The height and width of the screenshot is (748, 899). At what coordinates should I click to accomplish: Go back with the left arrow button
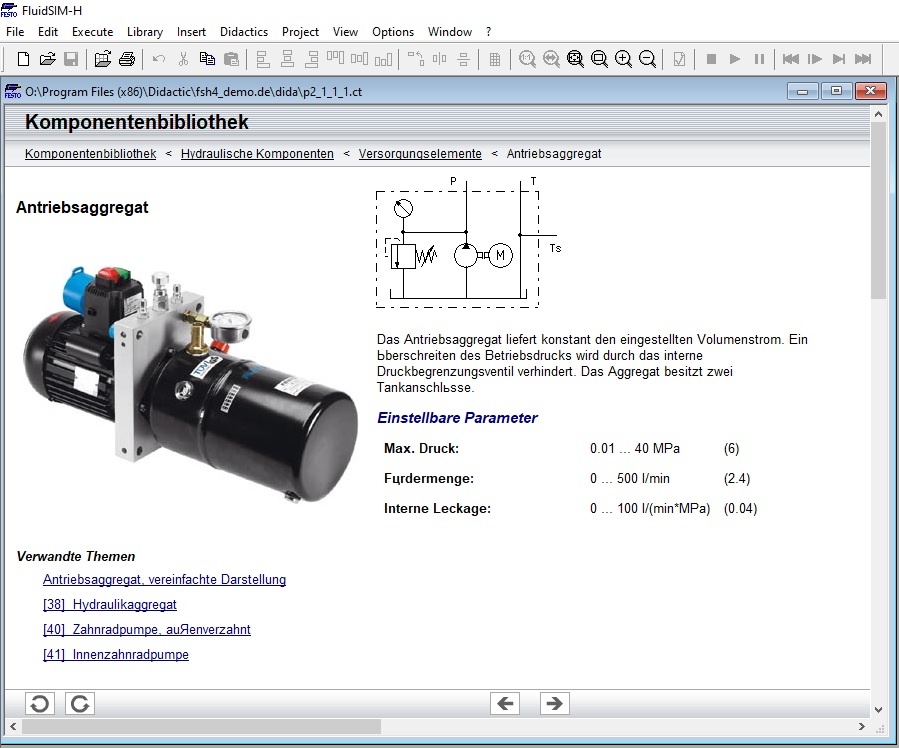pos(505,703)
